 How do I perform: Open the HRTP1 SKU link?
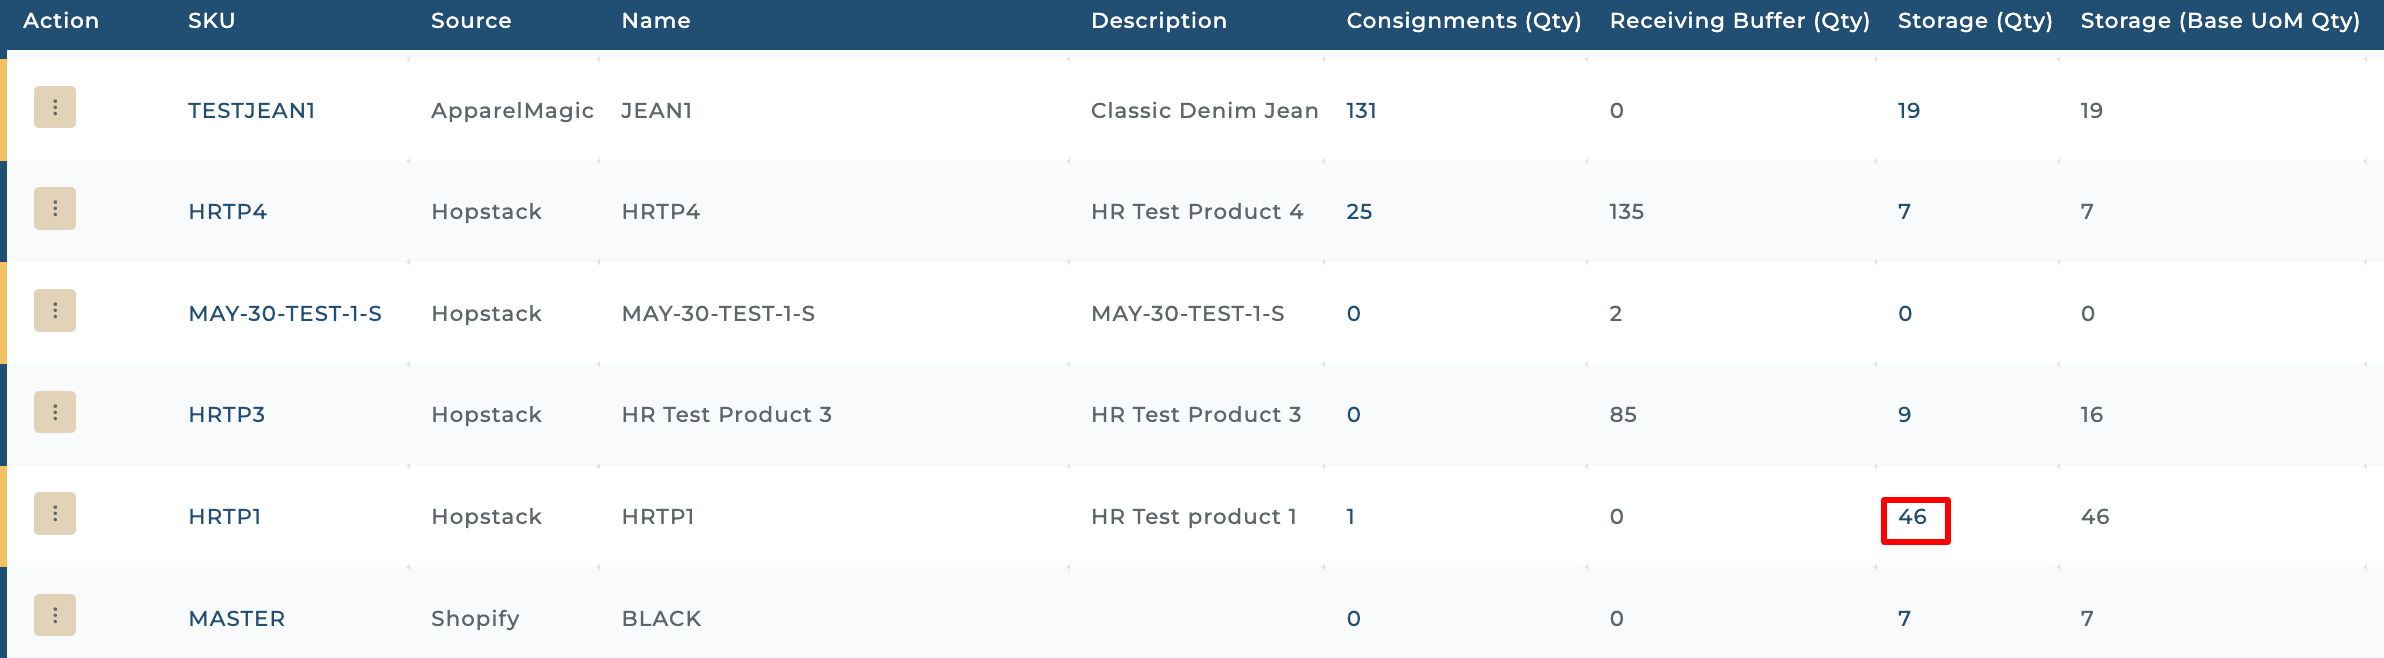(224, 517)
